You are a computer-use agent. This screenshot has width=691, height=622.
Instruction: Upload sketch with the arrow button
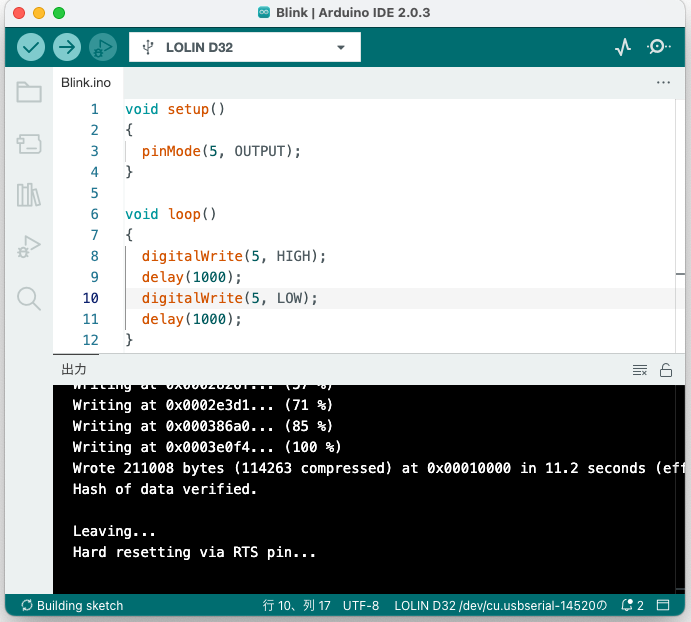(66, 47)
